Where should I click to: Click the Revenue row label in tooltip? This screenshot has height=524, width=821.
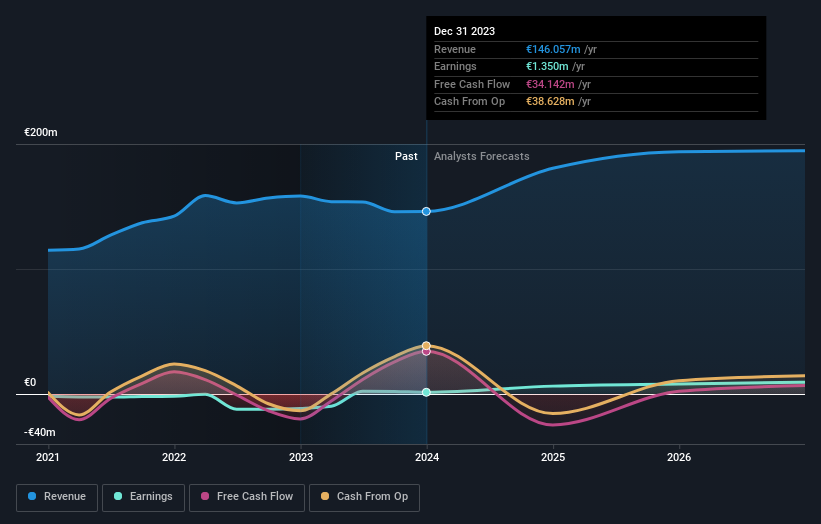(x=455, y=49)
